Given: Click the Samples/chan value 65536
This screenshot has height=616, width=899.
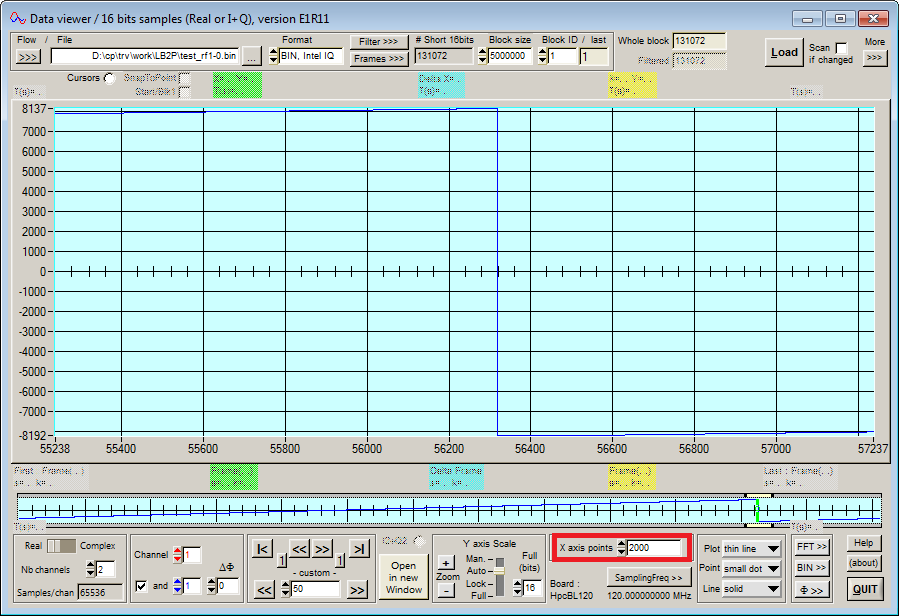Looking at the screenshot, I should [x=100, y=592].
